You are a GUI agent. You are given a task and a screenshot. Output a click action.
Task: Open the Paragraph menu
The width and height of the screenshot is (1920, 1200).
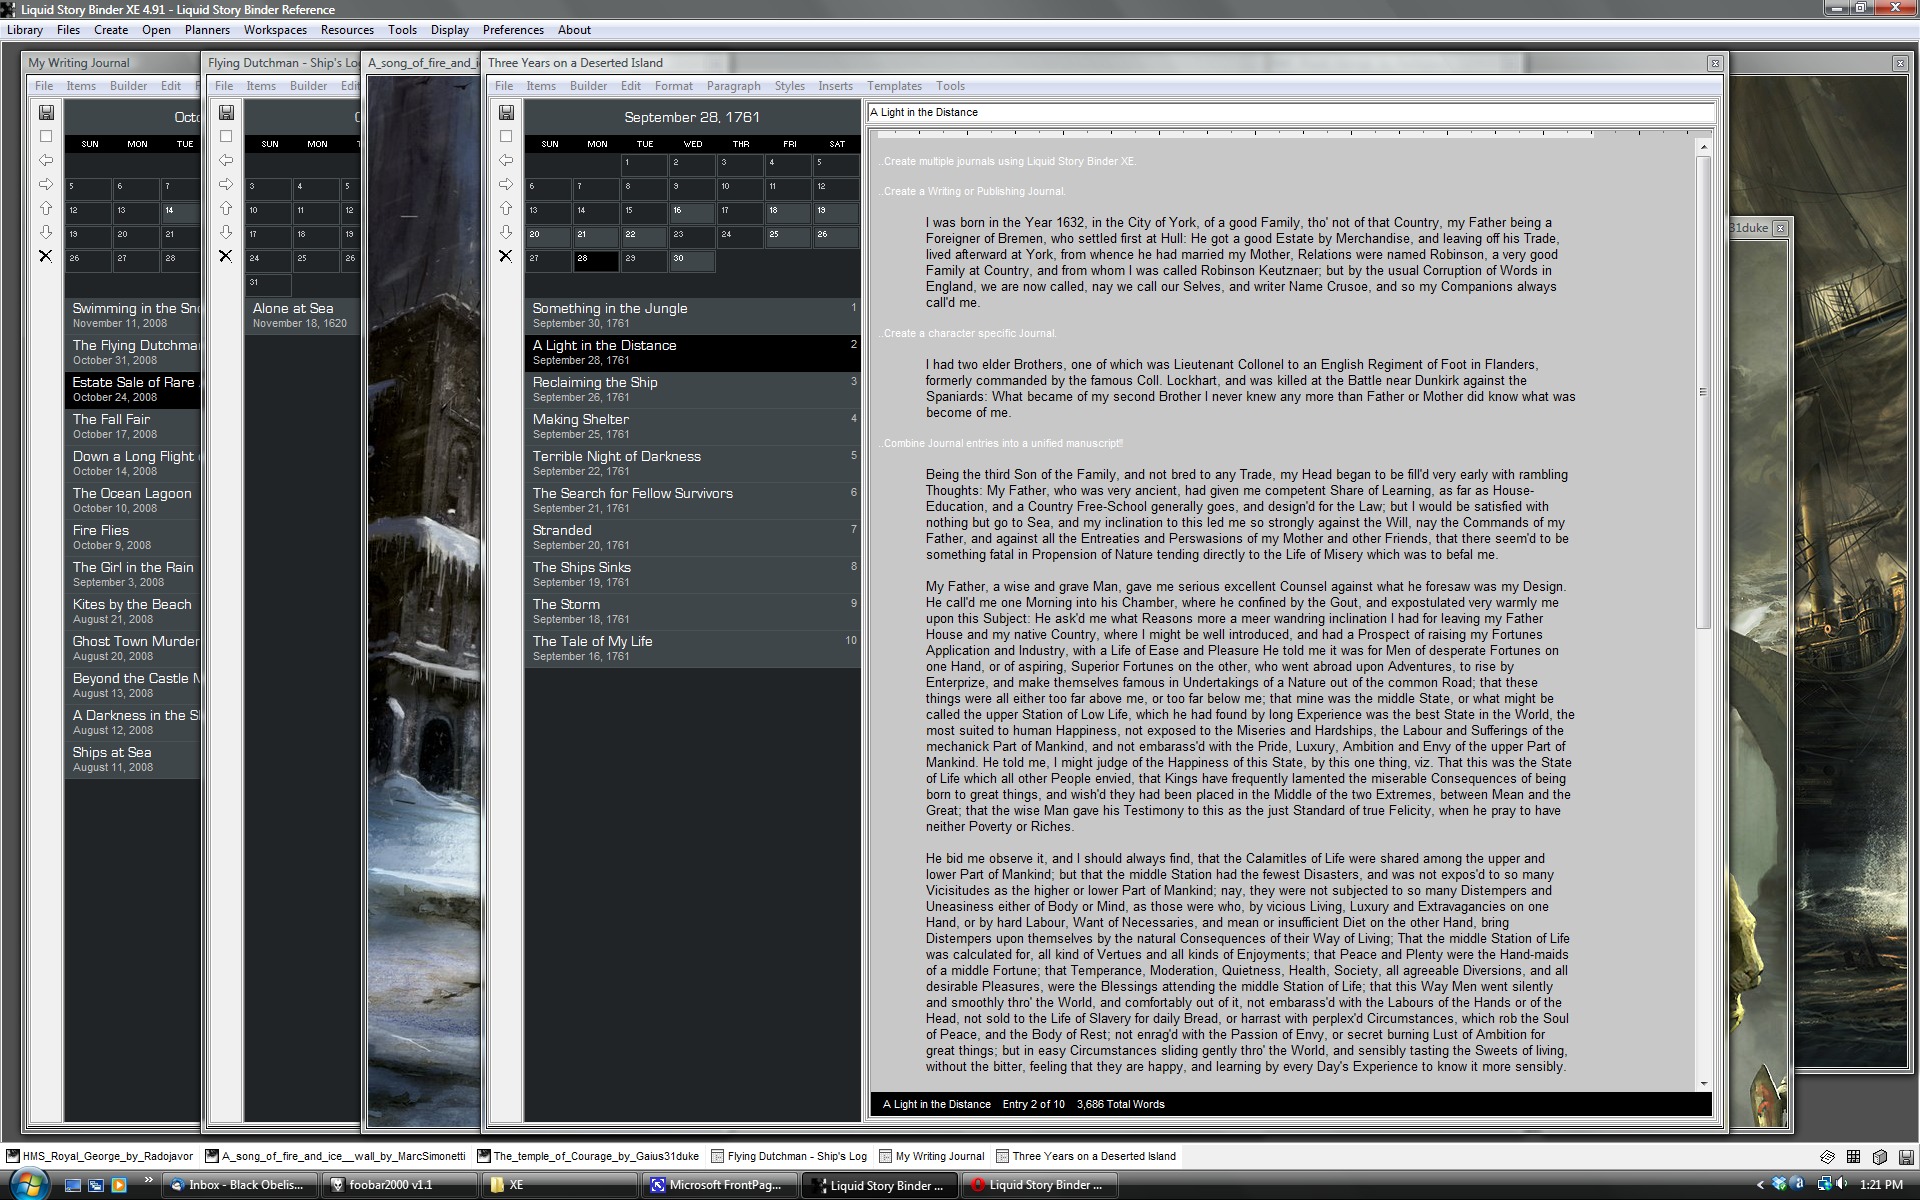click(733, 86)
